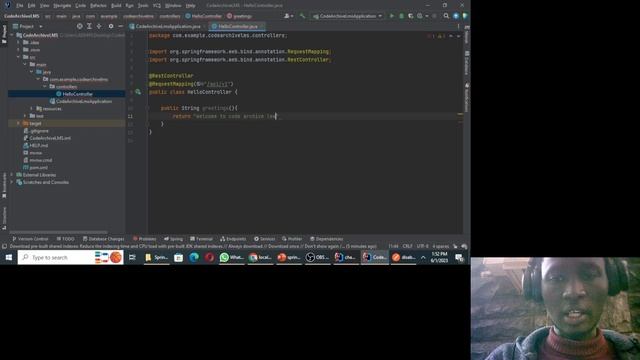Collapse the java folder in project tree
Image resolution: width=640 pixels, height=360 pixels.
tap(31, 72)
